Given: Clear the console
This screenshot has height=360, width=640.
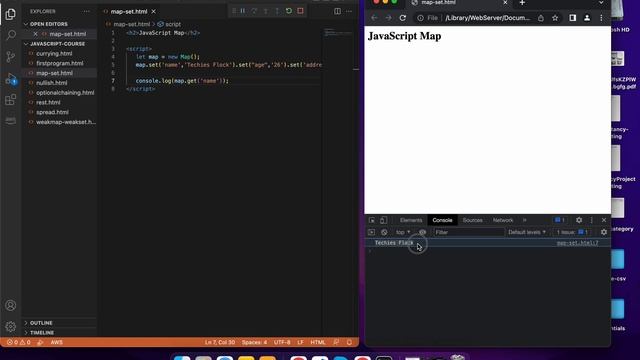Looking at the screenshot, I should pos(384,232).
